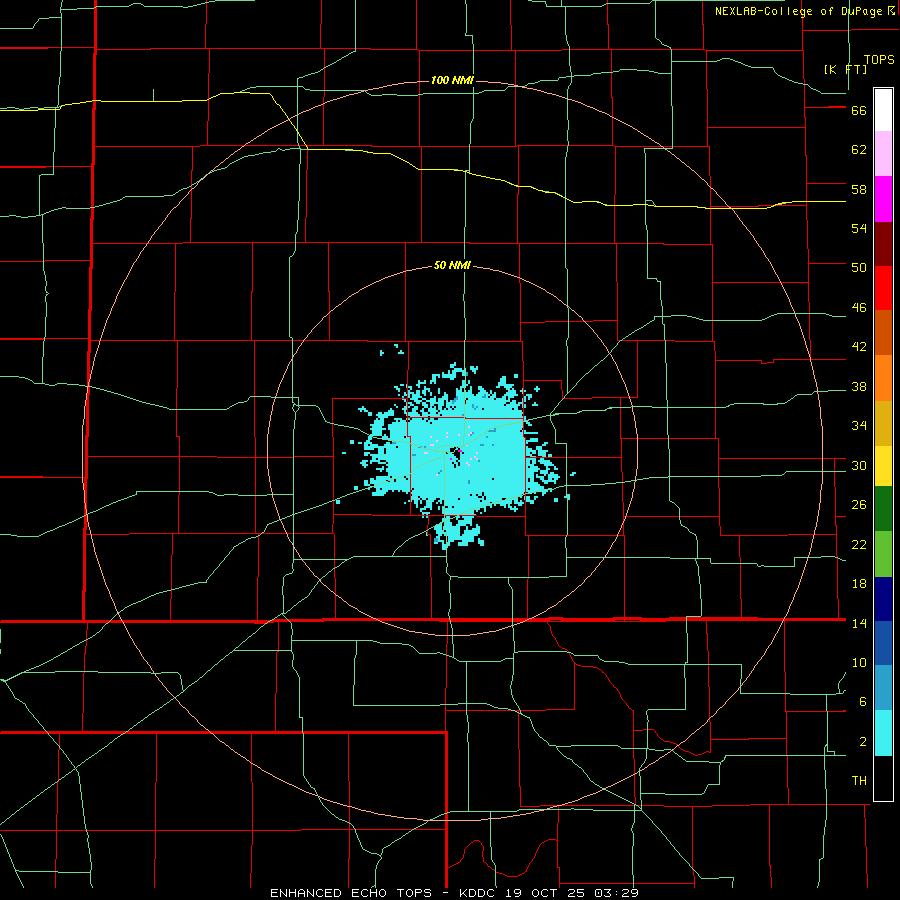Click the '50 NMI' range ring label
The image size is (900, 900).
point(452,265)
